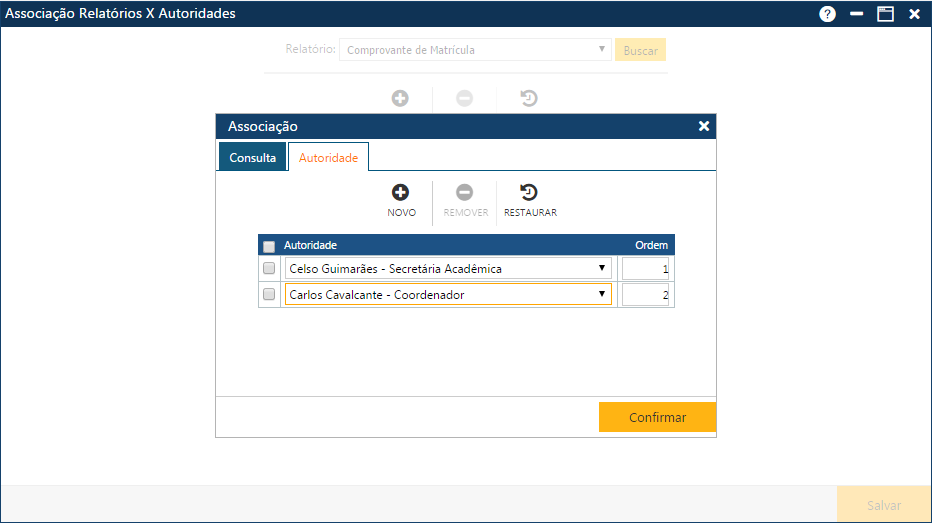This screenshot has height=523, width=932.
Task: Open the help question mark icon
Action: 827,14
